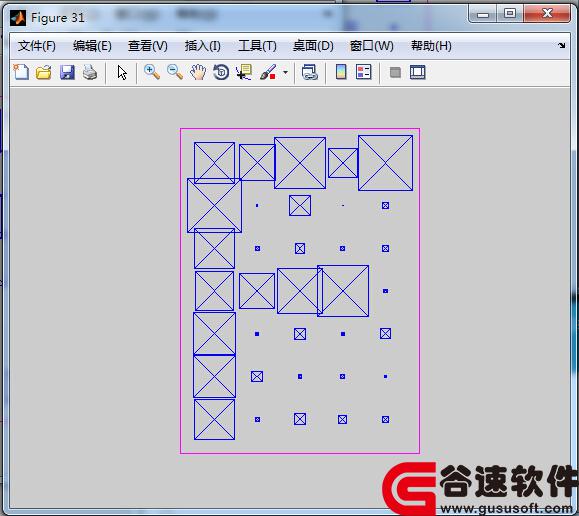Screen dimensions: 579x516
Task: Open the 工具(T) menu
Action: click(257, 46)
